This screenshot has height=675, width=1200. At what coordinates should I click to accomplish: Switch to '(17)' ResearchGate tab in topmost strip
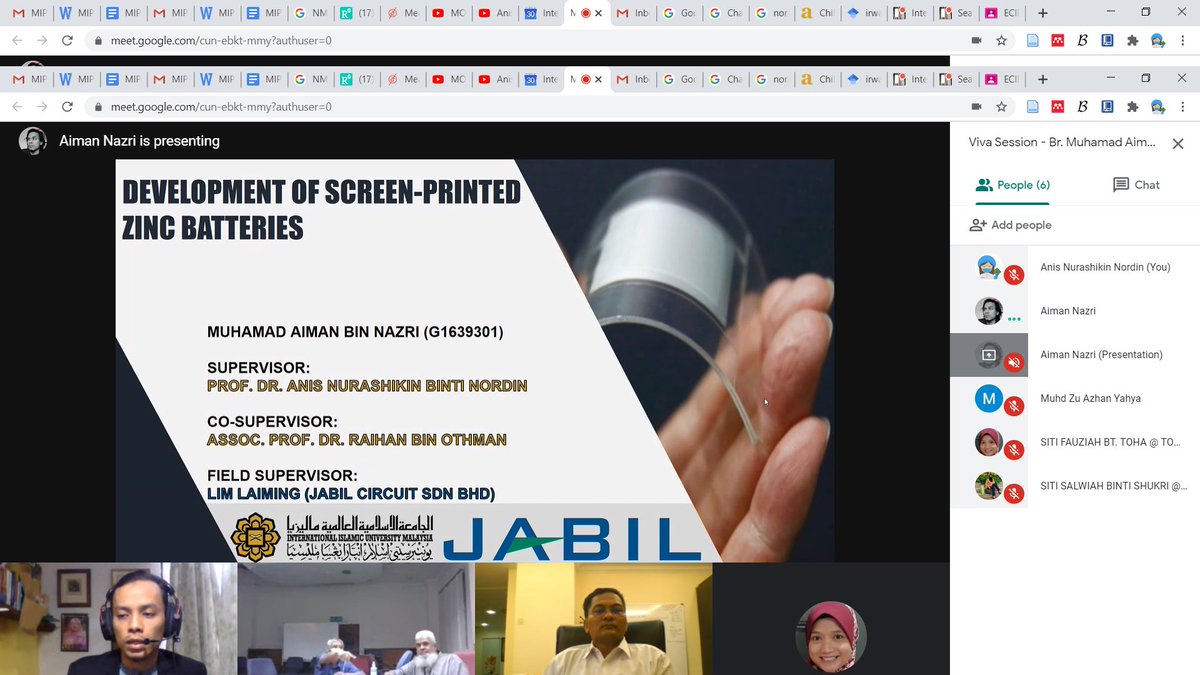click(x=356, y=13)
